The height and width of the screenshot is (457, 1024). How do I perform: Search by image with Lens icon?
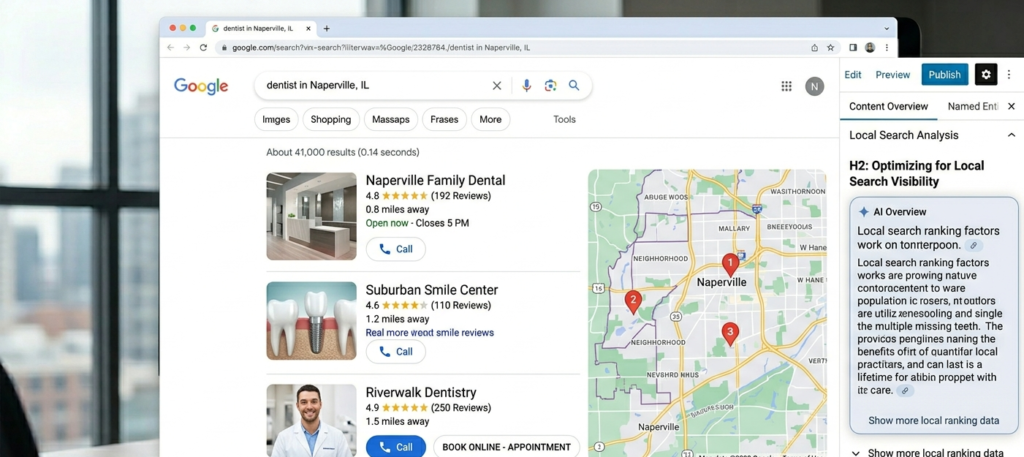[x=551, y=86]
